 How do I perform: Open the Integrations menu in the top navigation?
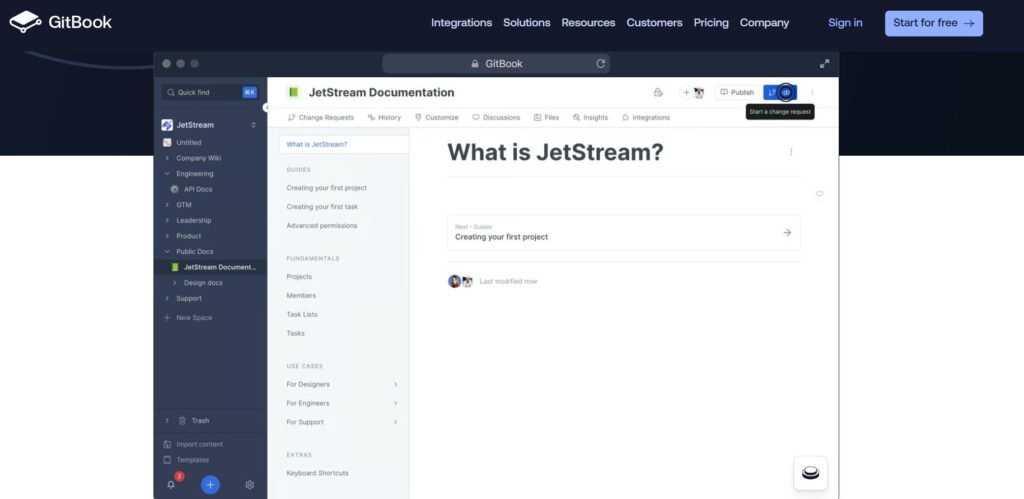(x=461, y=23)
